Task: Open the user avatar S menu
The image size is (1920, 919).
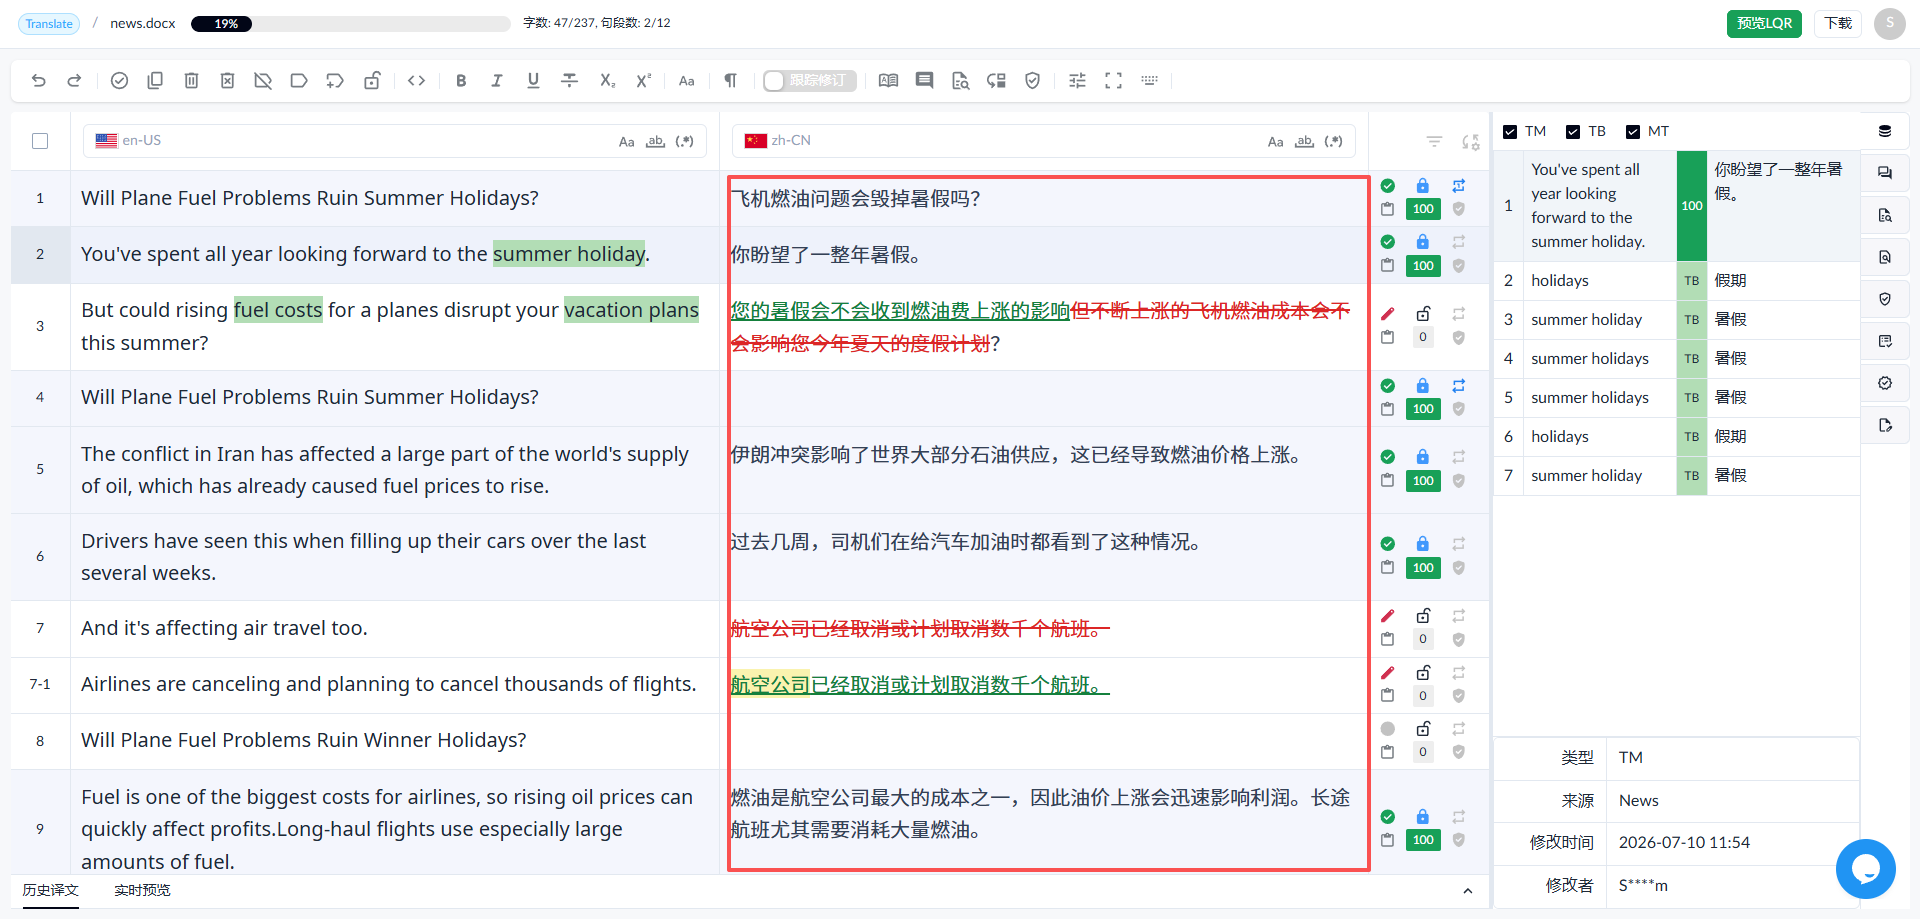Action: (x=1890, y=24)
